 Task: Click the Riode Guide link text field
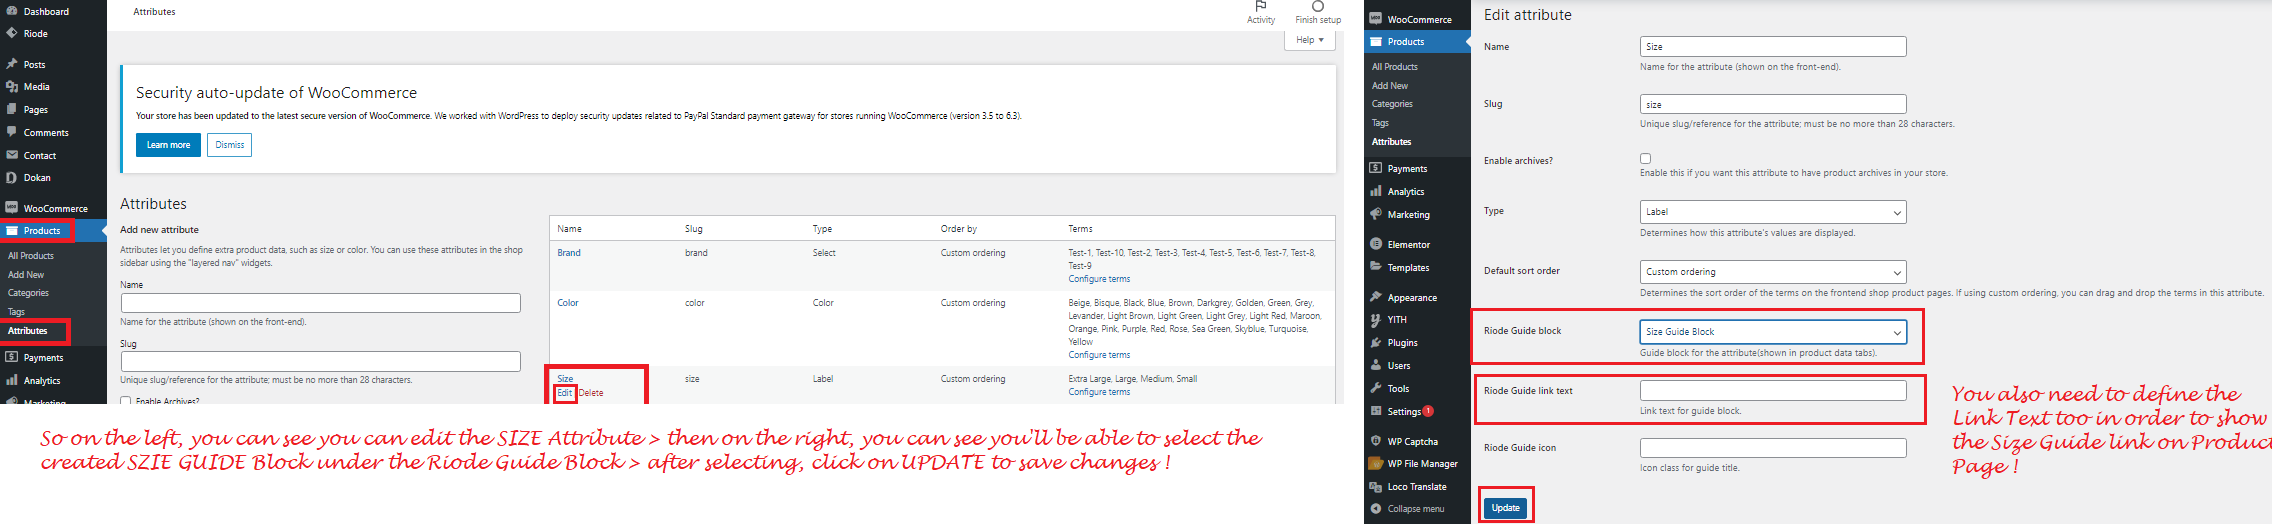[x=1773, y=390]
